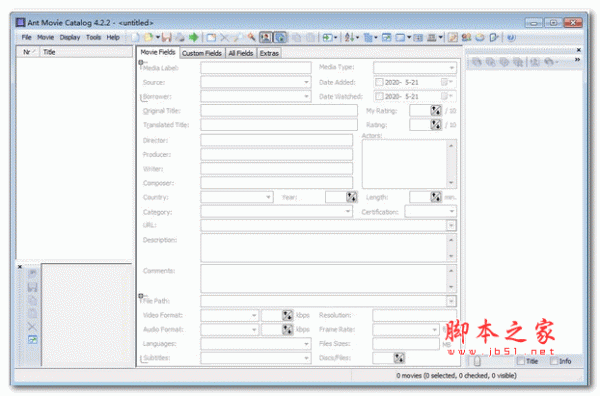Open the Source dropdown
The width and height of the screenshot is (600, 396).
pyautogui.click(x=306, y=82)
